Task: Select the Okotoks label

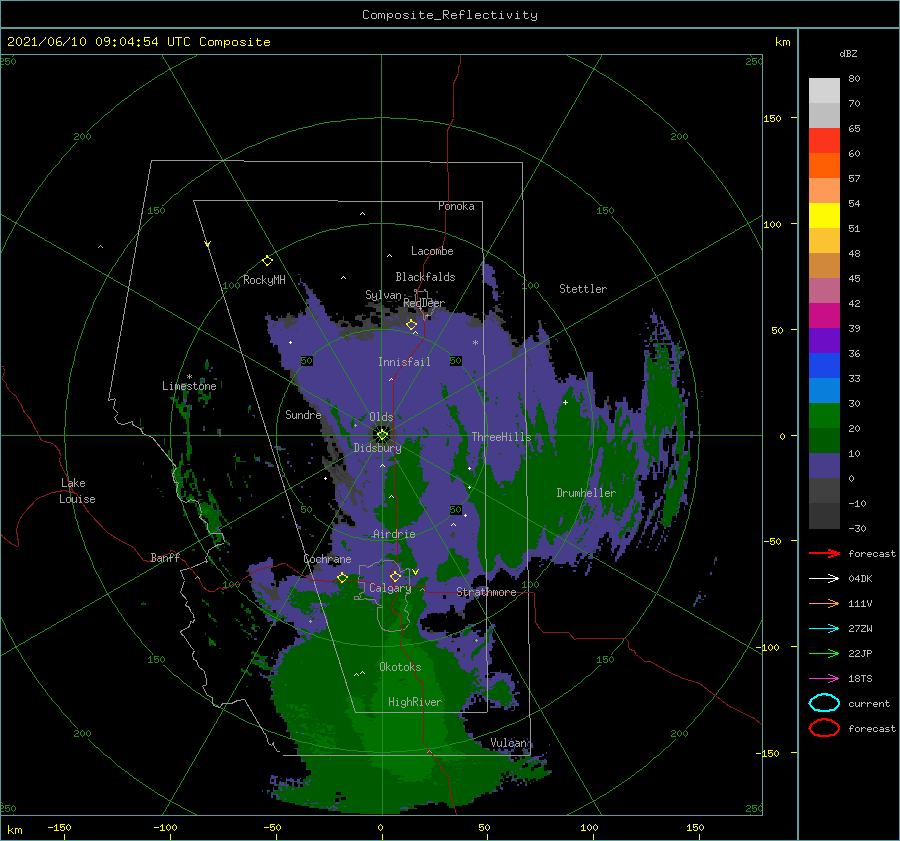Action: point(400,667)
